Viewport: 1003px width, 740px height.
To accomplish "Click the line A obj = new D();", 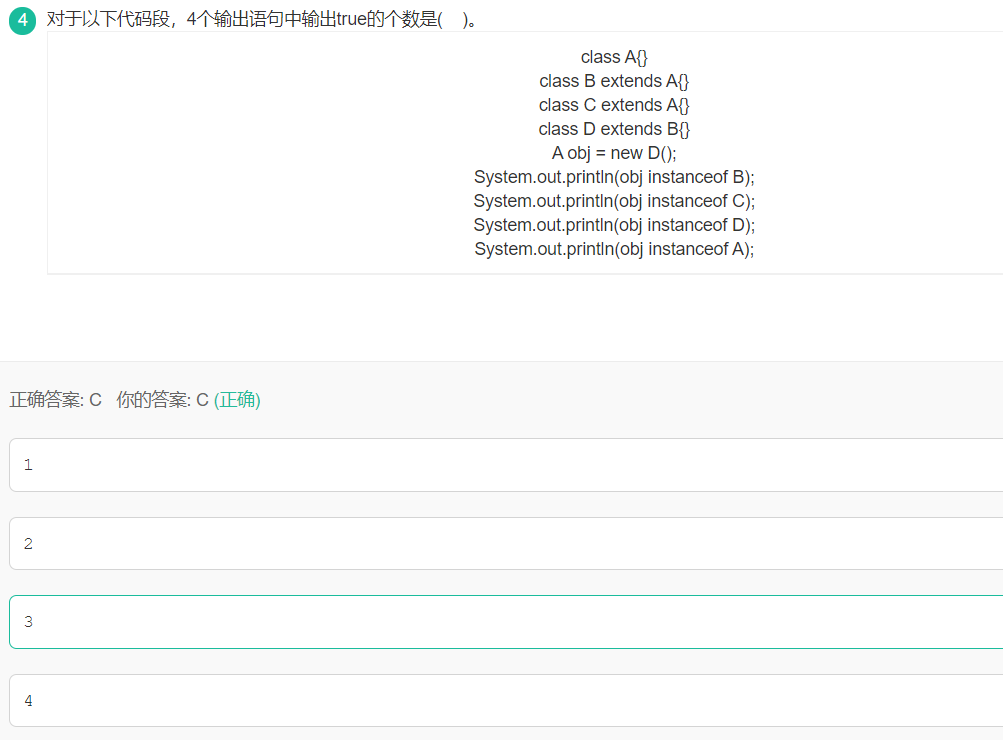I will coord(614,153).
